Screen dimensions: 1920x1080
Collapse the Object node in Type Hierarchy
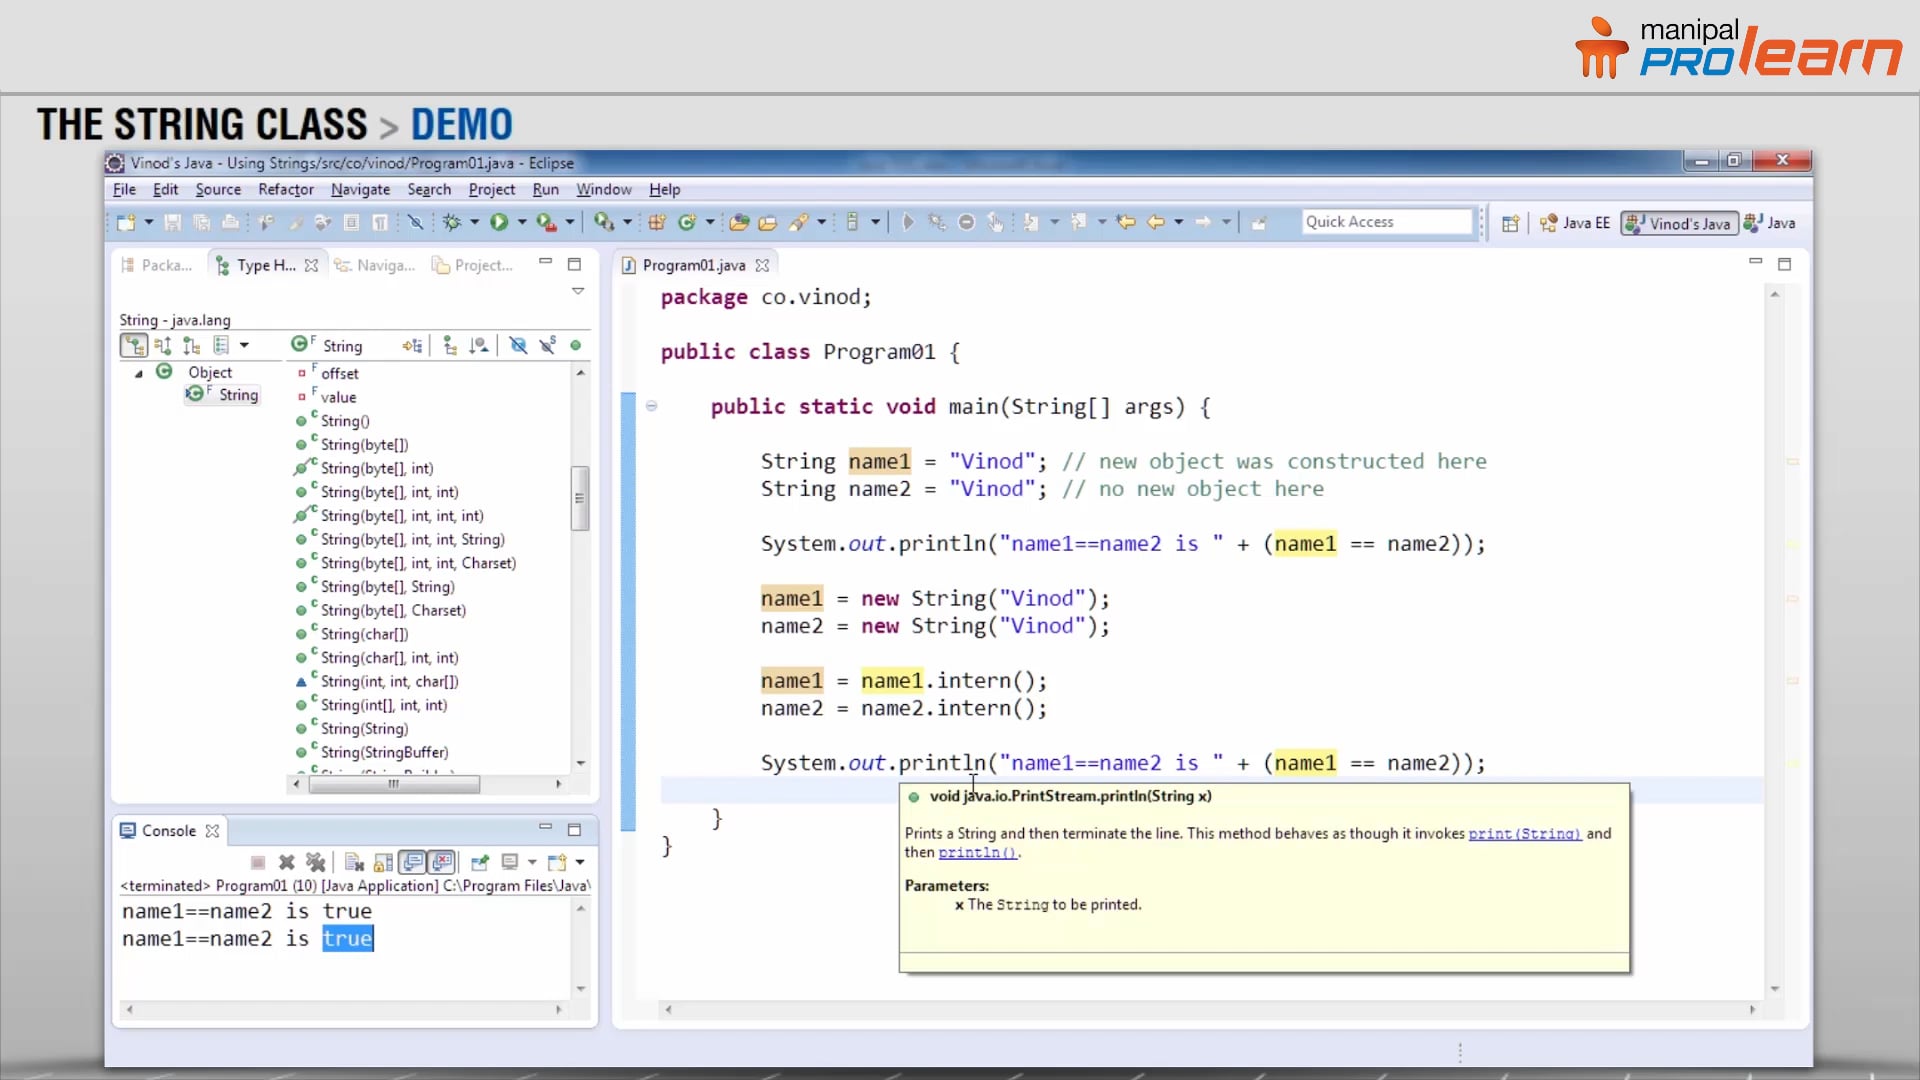pos(140,372)
